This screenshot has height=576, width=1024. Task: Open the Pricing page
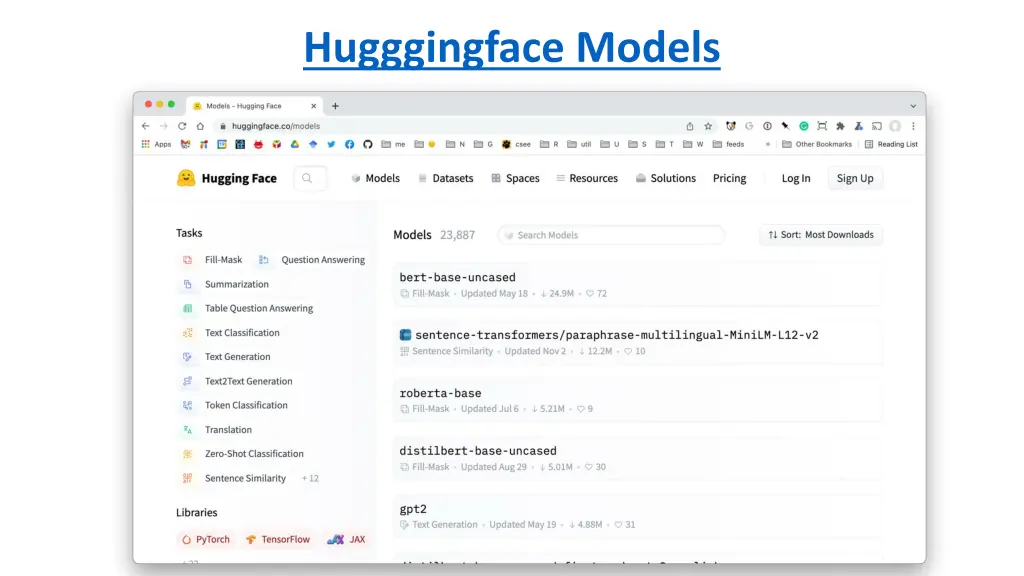click(729, 178)
